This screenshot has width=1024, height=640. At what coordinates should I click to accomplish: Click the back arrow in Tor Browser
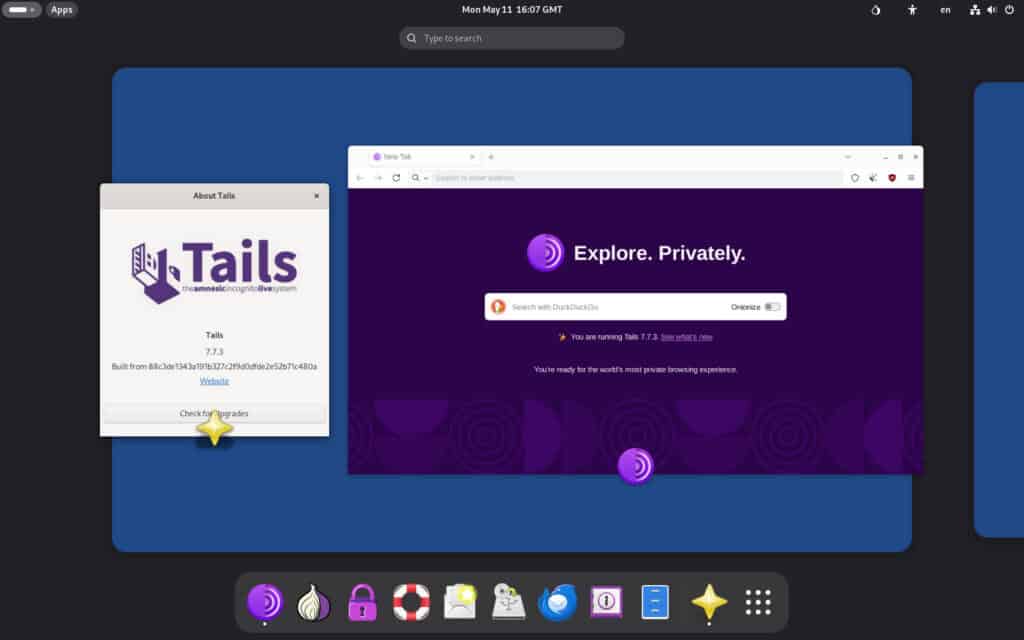click(360, 178)
